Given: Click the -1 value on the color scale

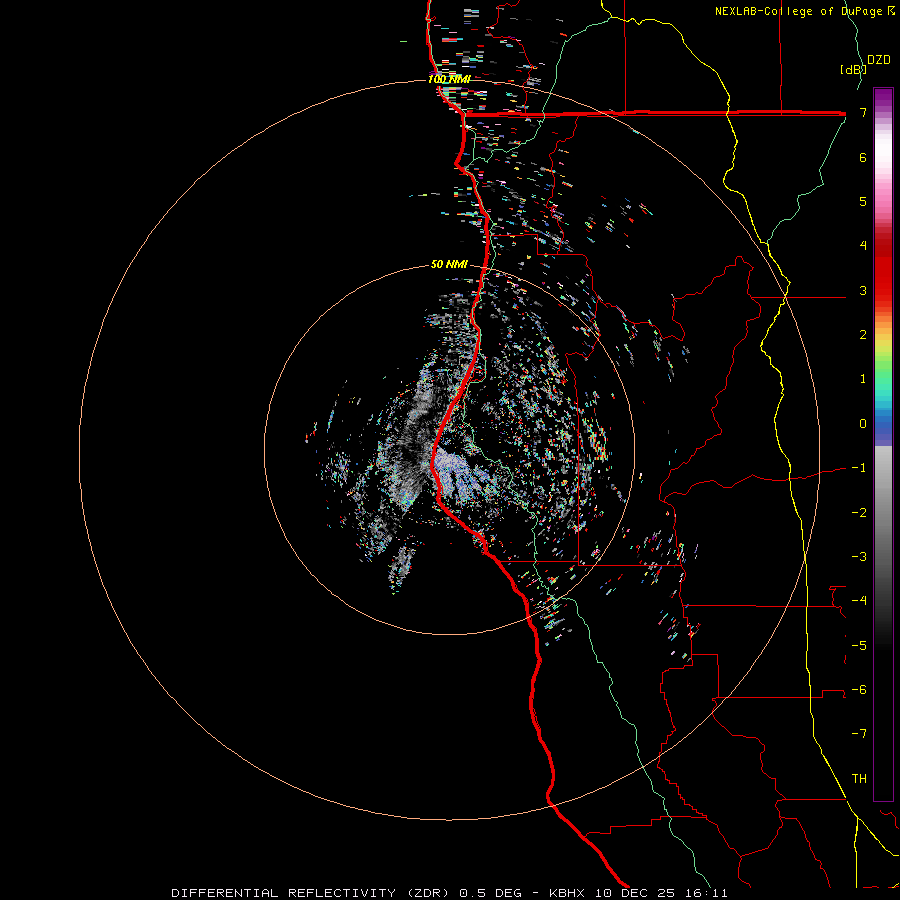Looking at the screenshot, I should 859,468.
